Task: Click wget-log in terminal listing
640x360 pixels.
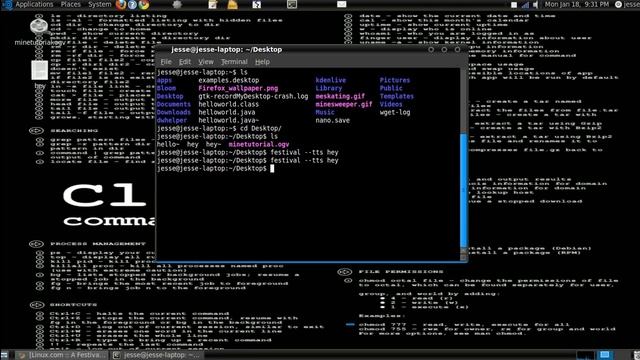Action: point(395,112)
